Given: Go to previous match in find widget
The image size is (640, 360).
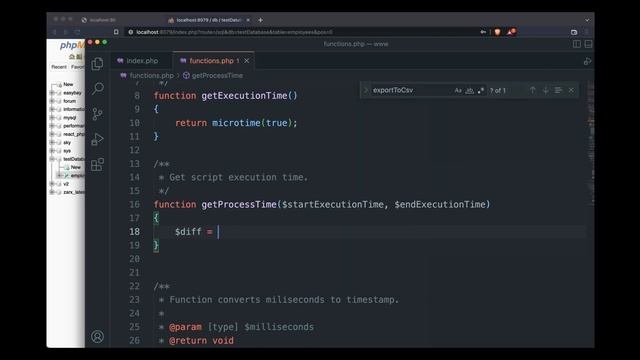Looking at the screenshot, I should (x=532, y=90).
